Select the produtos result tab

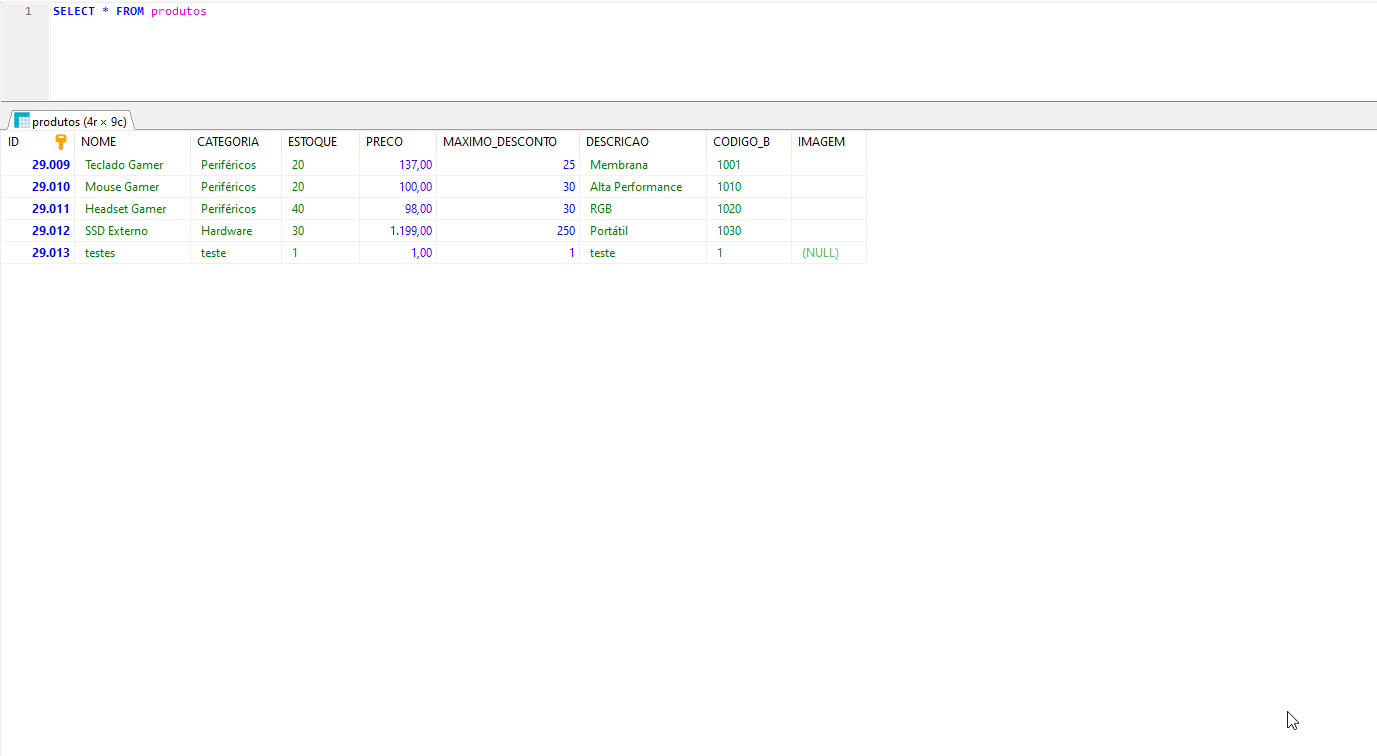tap(71, 121)
